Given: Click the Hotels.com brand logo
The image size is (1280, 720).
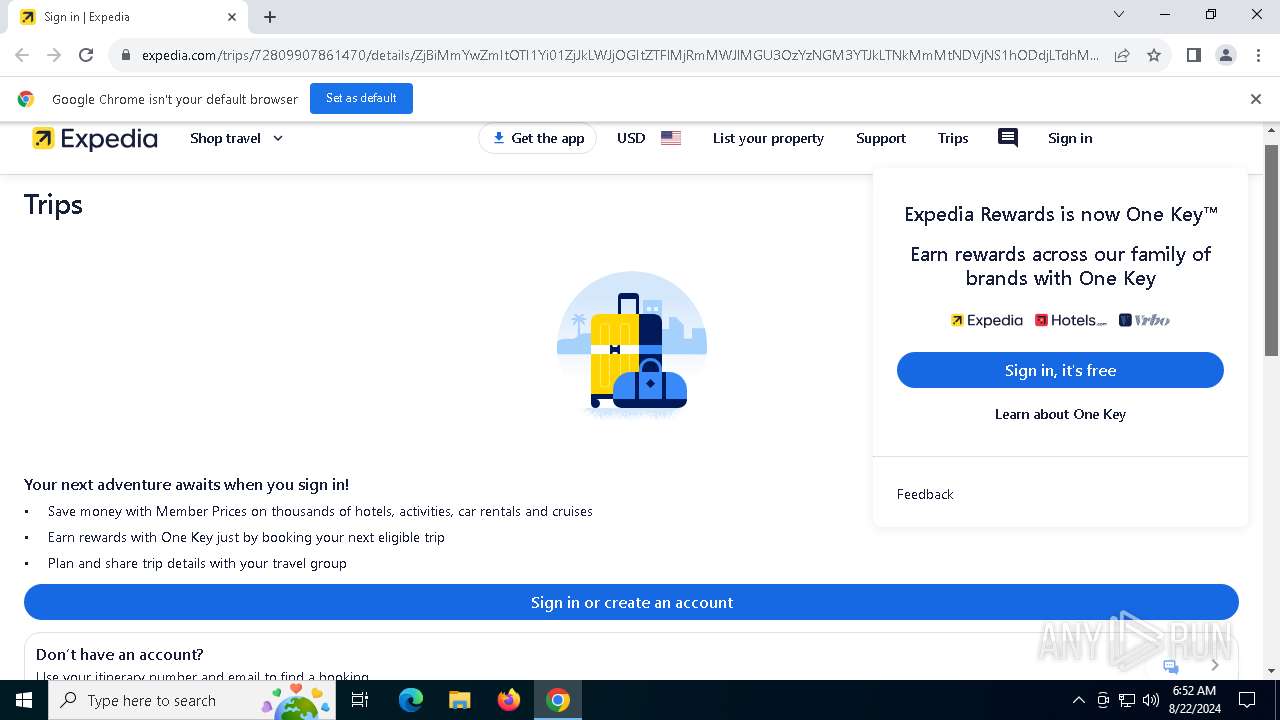Looking at the screenshot, I should [1071, 320].
